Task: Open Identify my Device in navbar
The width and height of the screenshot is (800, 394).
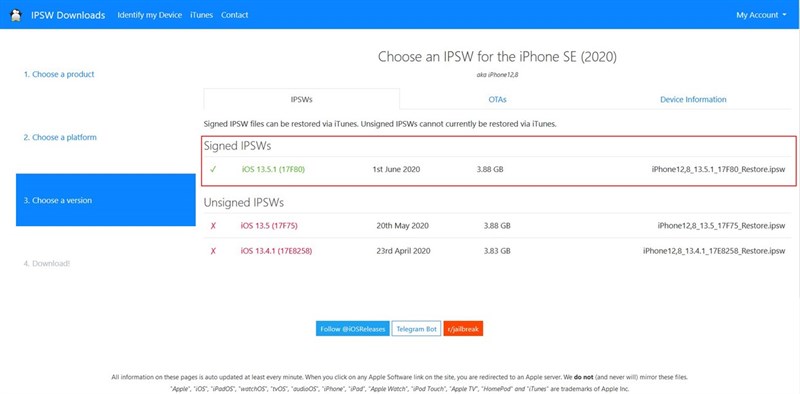Action: (x=149, y=15)
